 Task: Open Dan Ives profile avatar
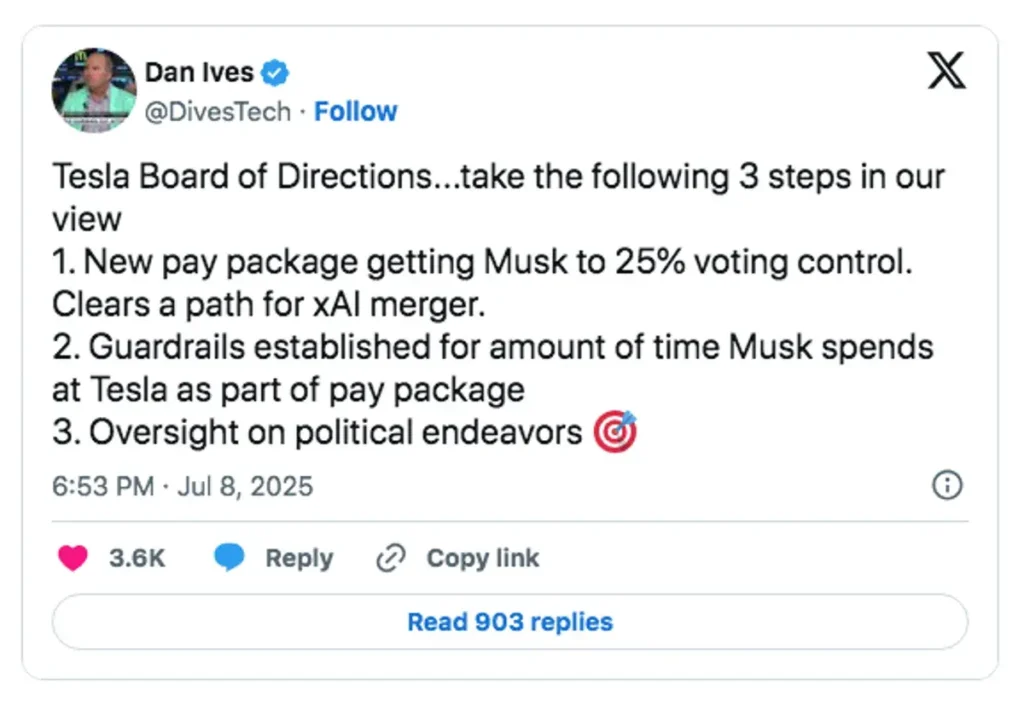pyautogui.click(x=94, y=90)
